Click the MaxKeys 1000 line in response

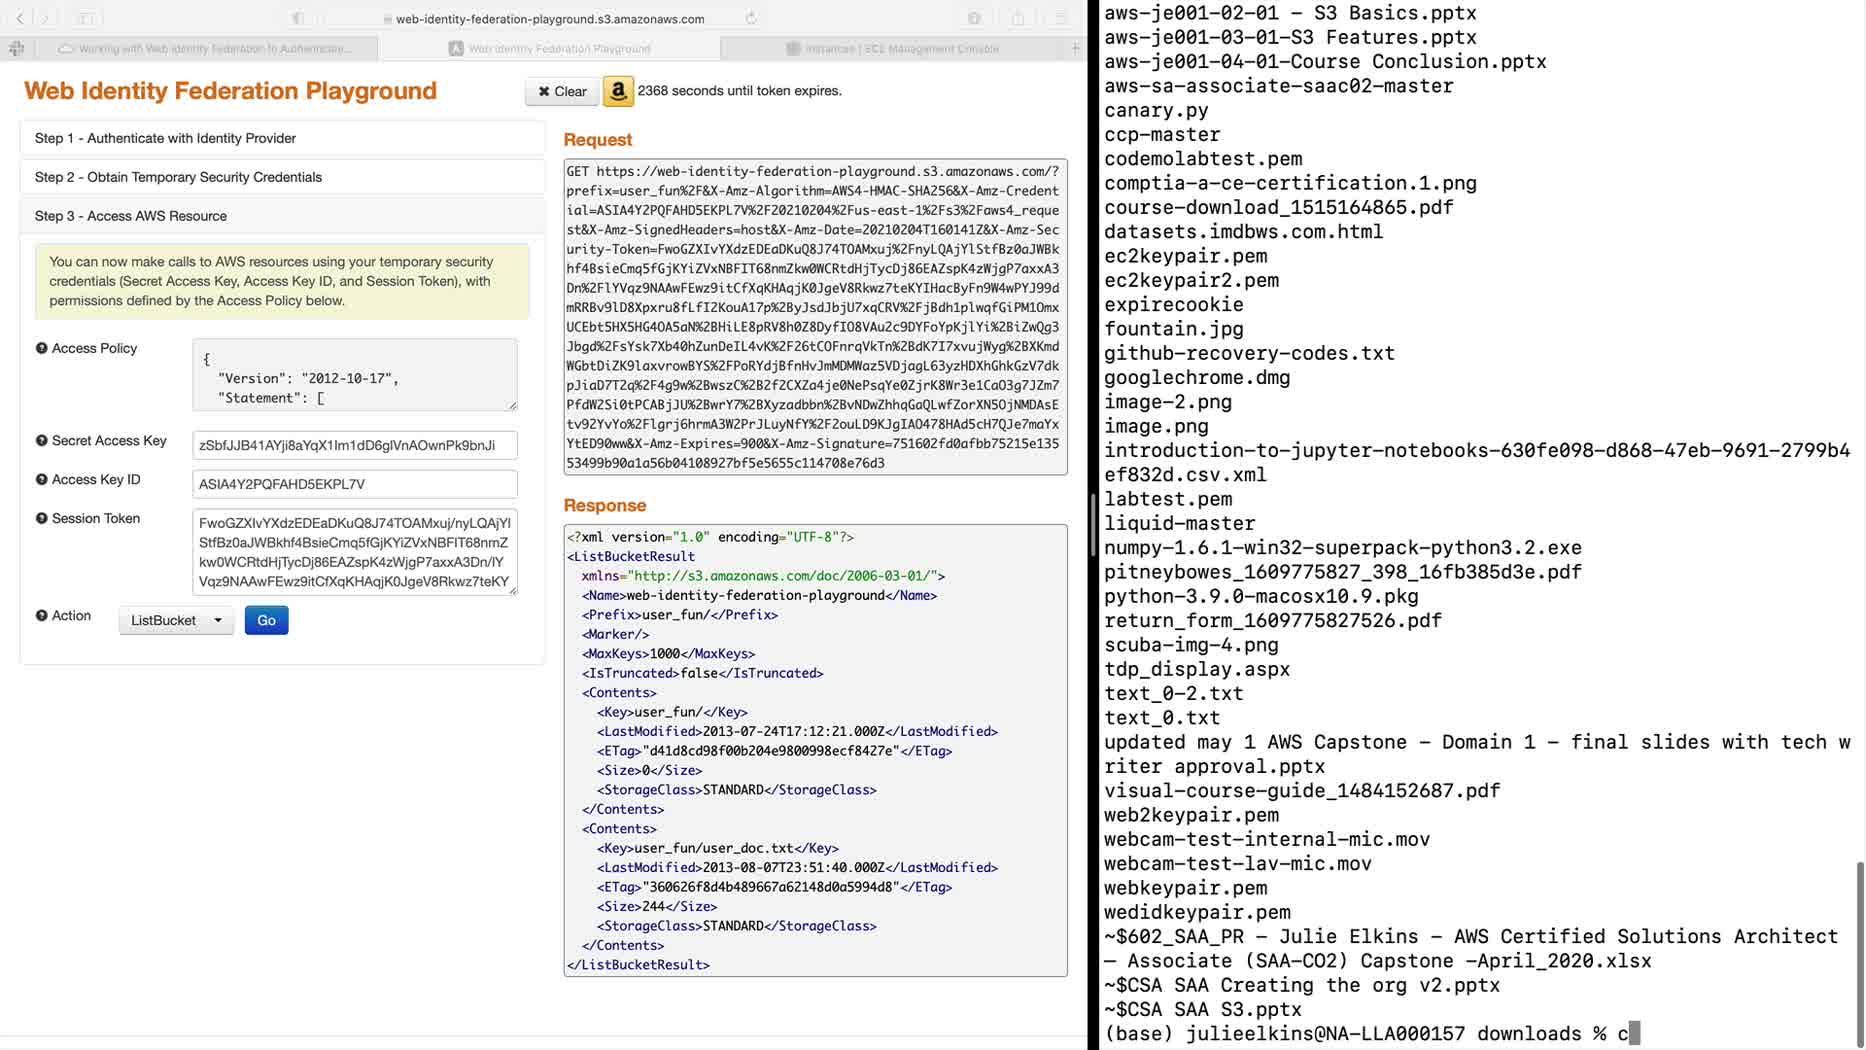coord(668,654)
